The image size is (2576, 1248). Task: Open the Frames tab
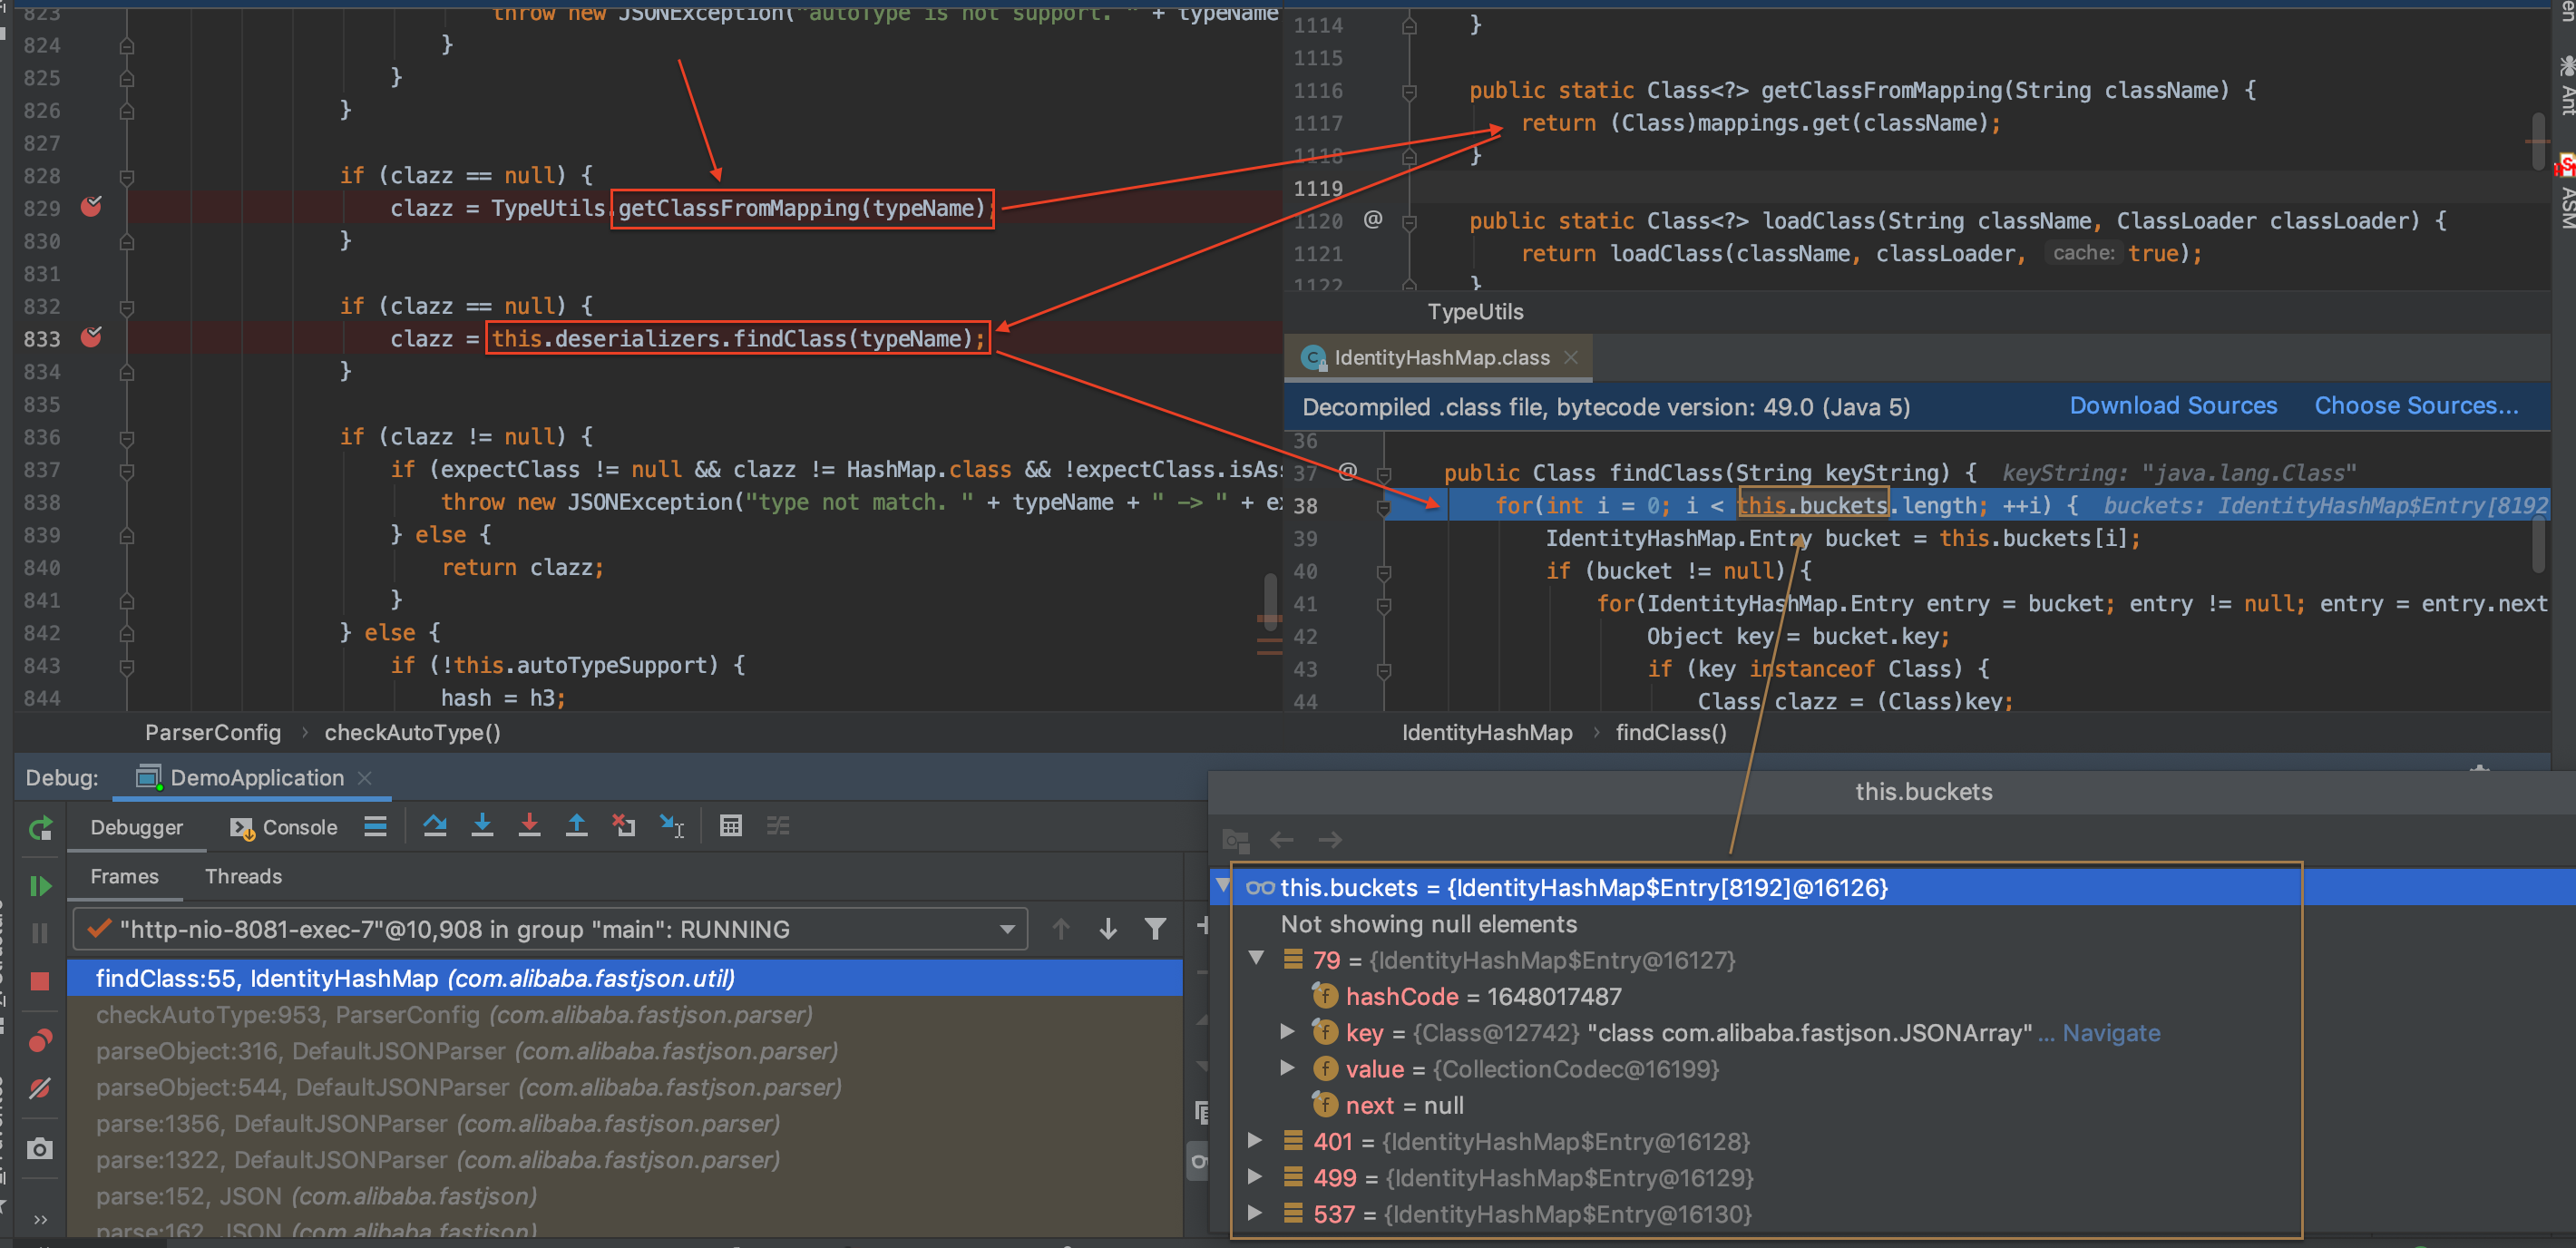click(x=125, y=877)
